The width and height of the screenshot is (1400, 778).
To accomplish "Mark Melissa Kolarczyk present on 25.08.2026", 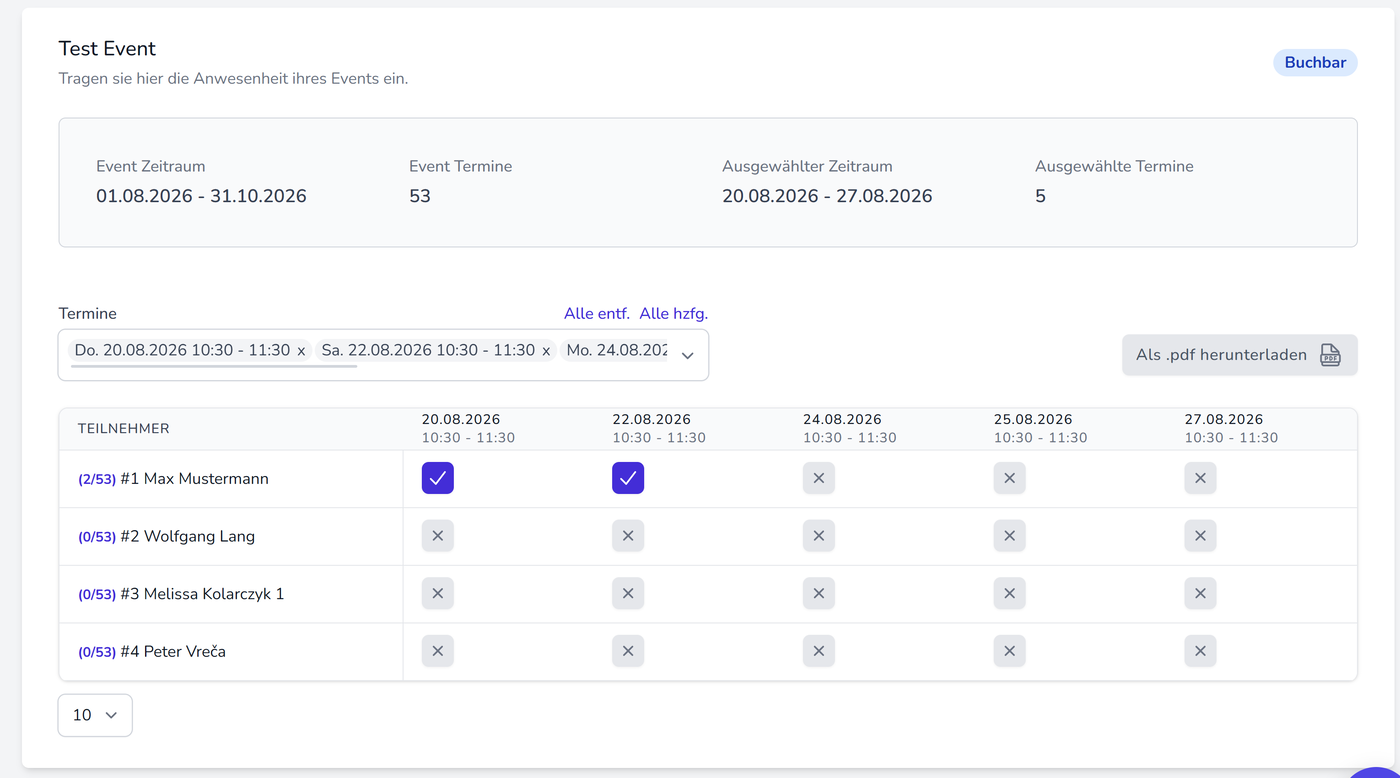I will point(1010,594).
